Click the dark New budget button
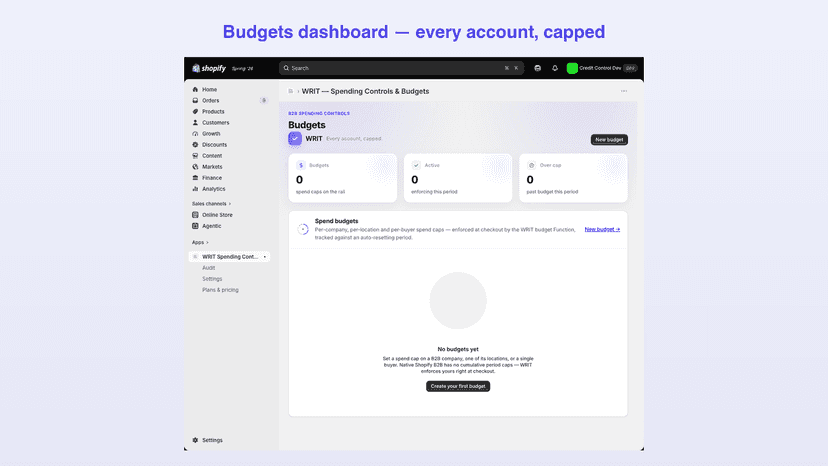 pyautogui.click(x=609, y=139)
